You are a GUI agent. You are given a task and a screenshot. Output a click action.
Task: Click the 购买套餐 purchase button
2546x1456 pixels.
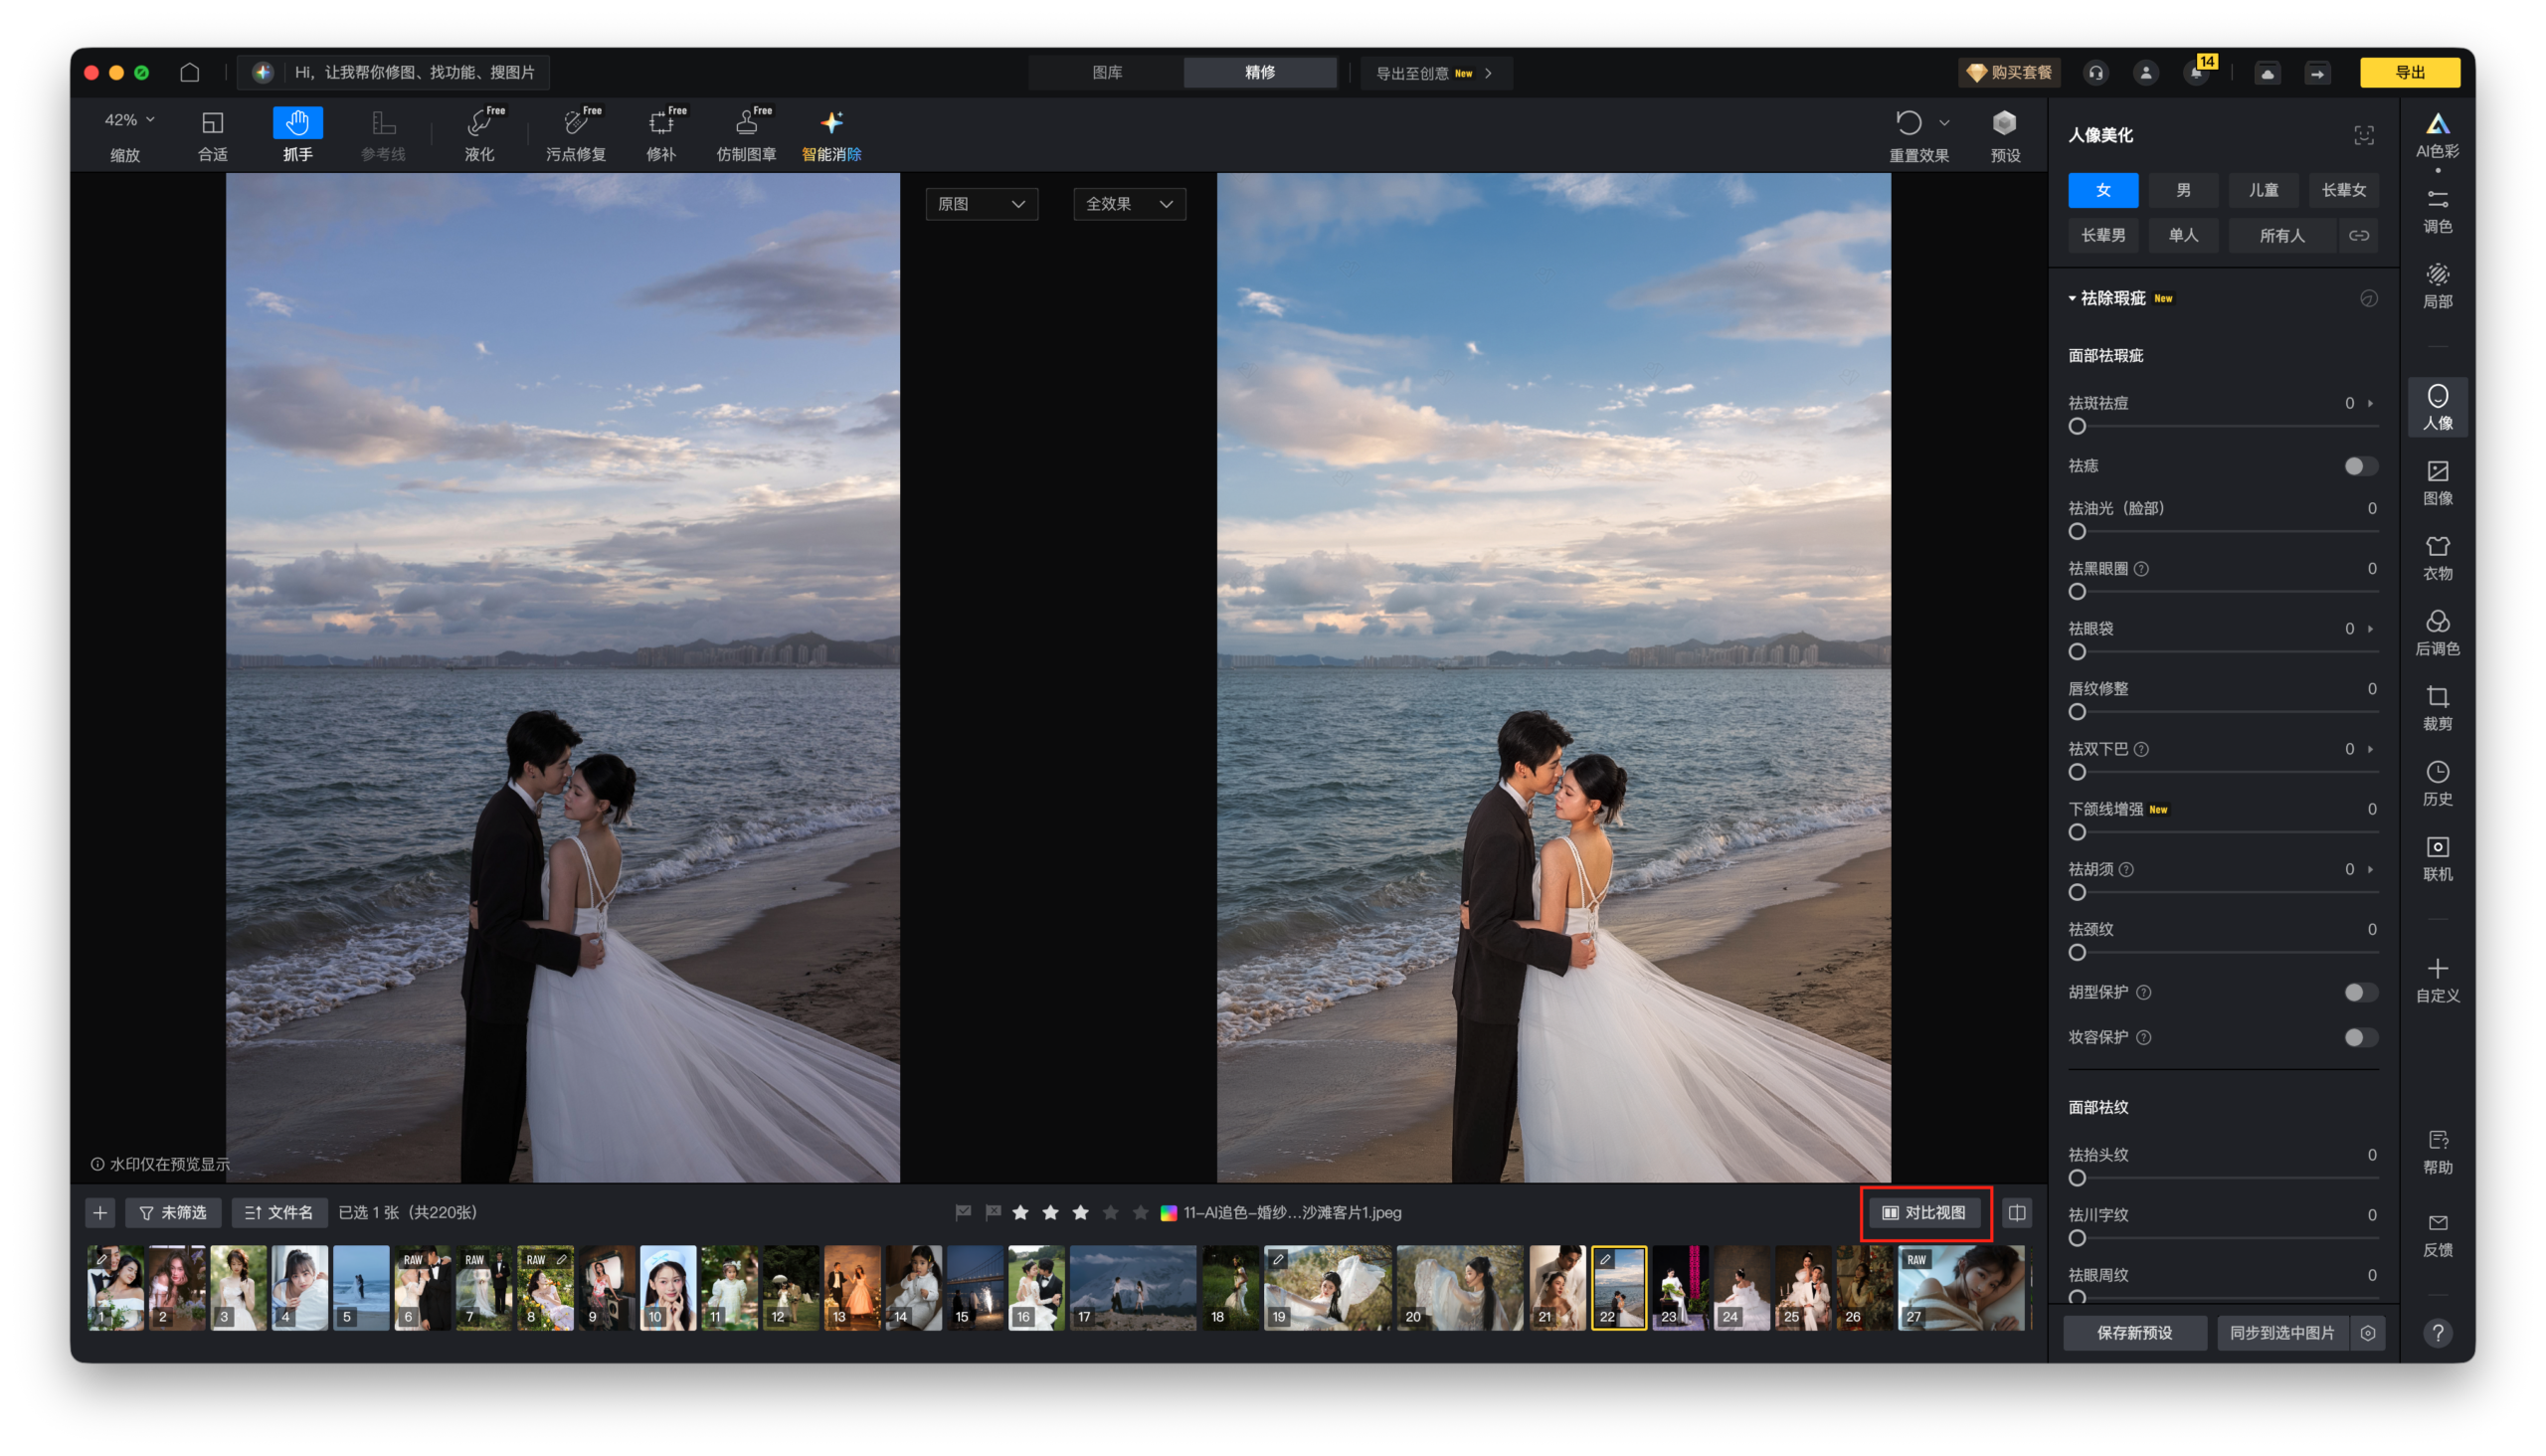click(x=2009, y=73)
